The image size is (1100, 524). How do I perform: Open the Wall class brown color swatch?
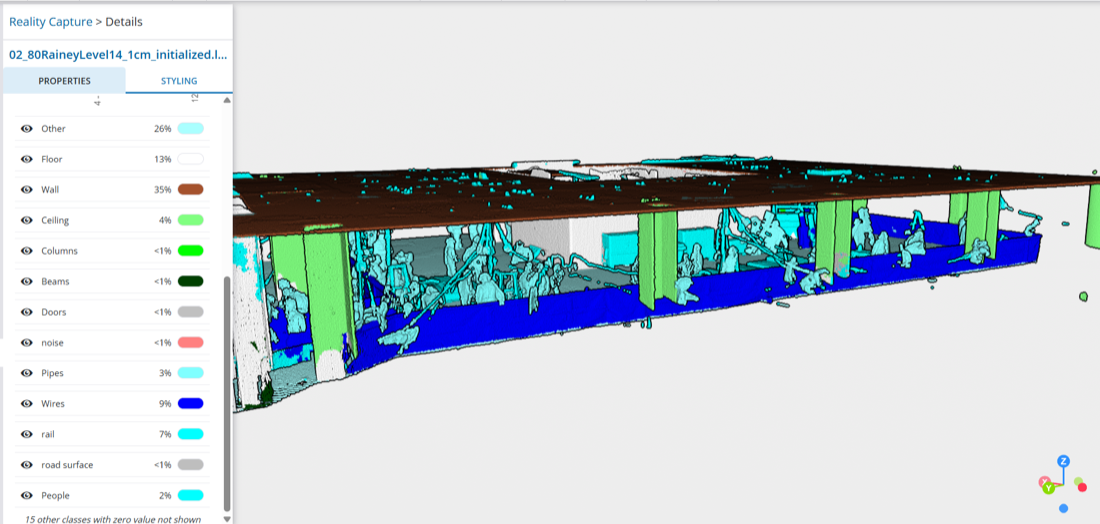(x=191, y=189)
